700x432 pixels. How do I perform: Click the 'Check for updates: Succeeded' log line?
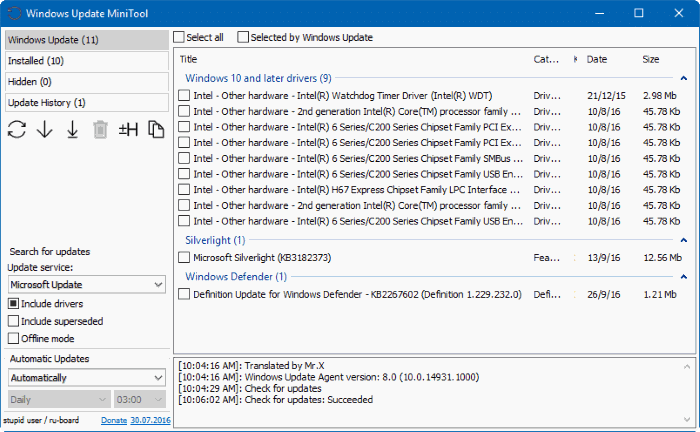pyautogui.click(x=275, y=400)
